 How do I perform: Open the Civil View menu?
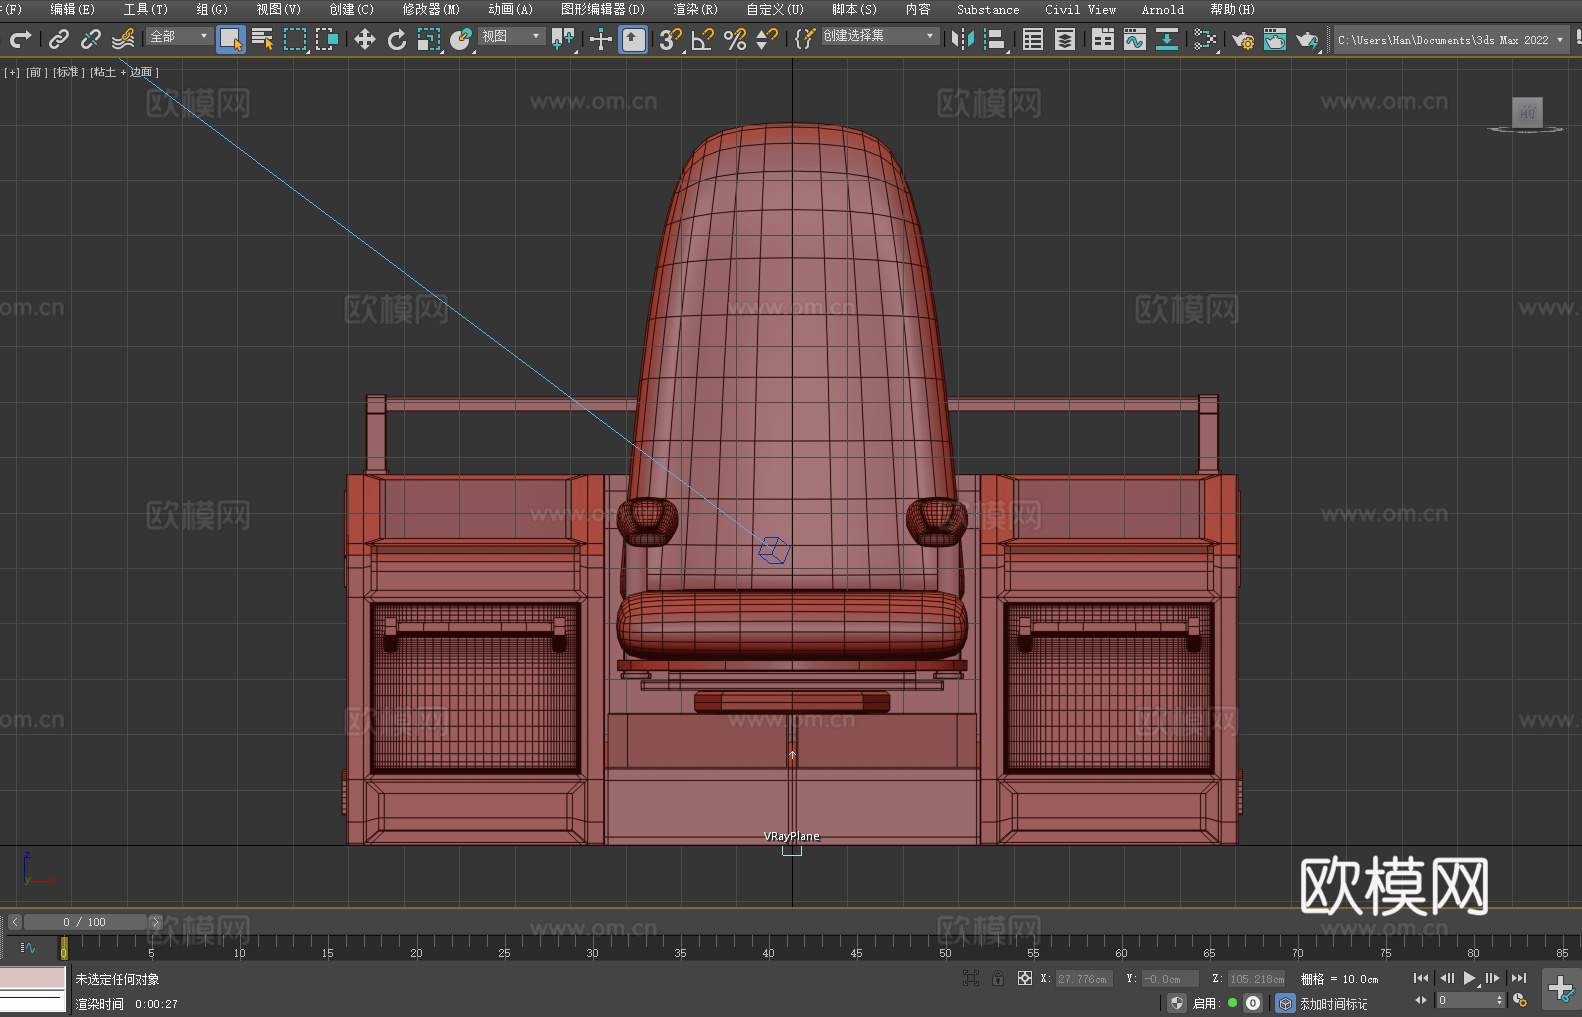pyautogui.click(x=1081, y=9)
